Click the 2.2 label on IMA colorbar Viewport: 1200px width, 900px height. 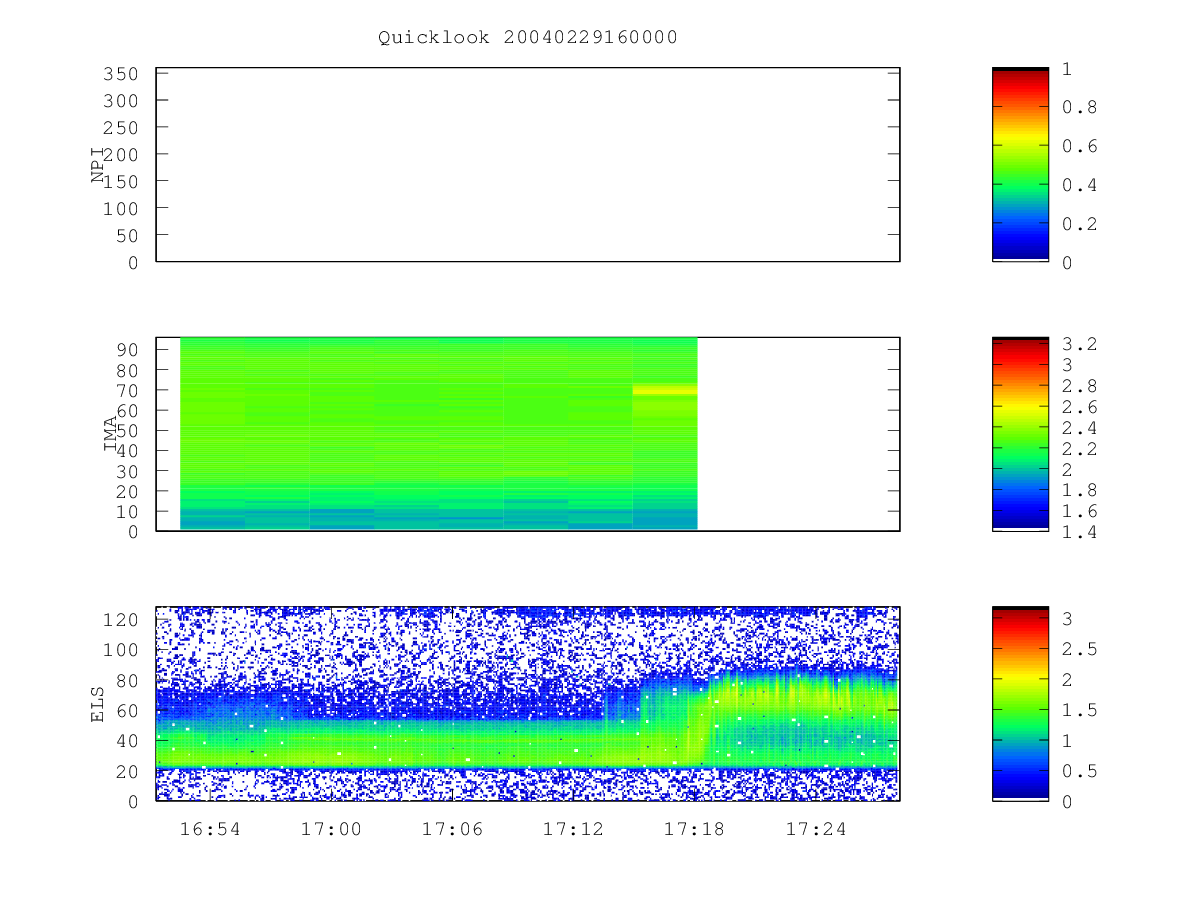coord(1078,449)
